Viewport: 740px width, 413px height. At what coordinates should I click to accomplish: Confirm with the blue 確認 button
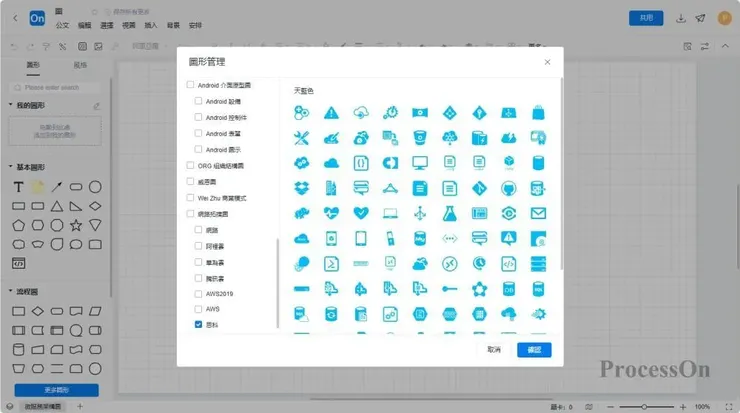click(534, 350)
